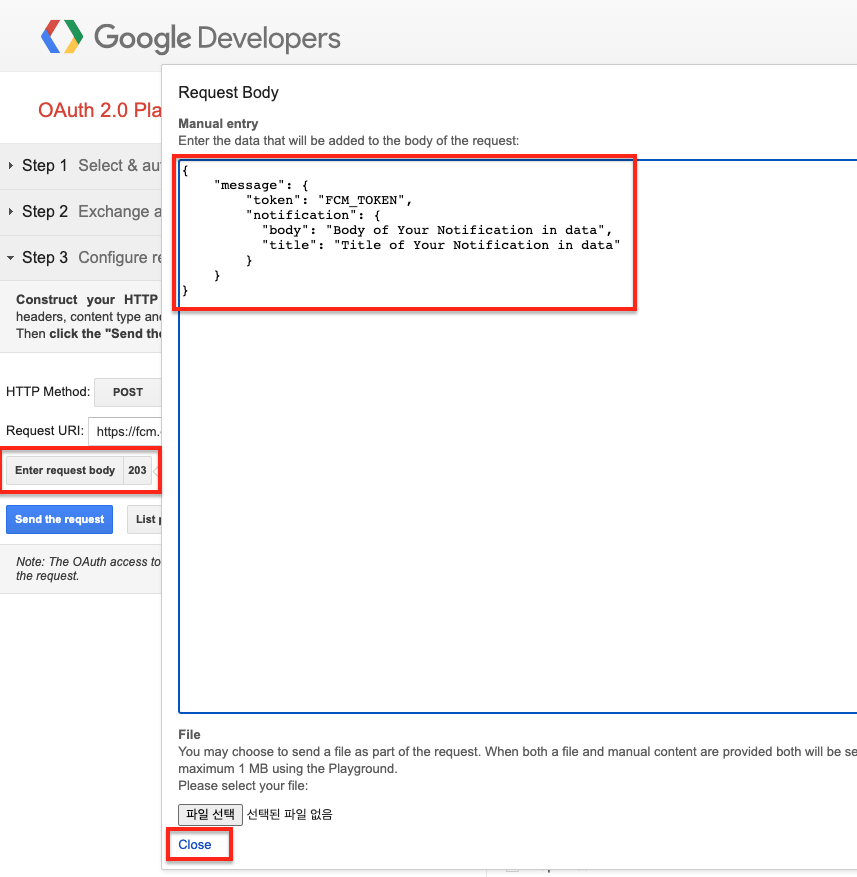Click the "Note: The OAuth access" text
857x877 pixels.
click(88, 562)
